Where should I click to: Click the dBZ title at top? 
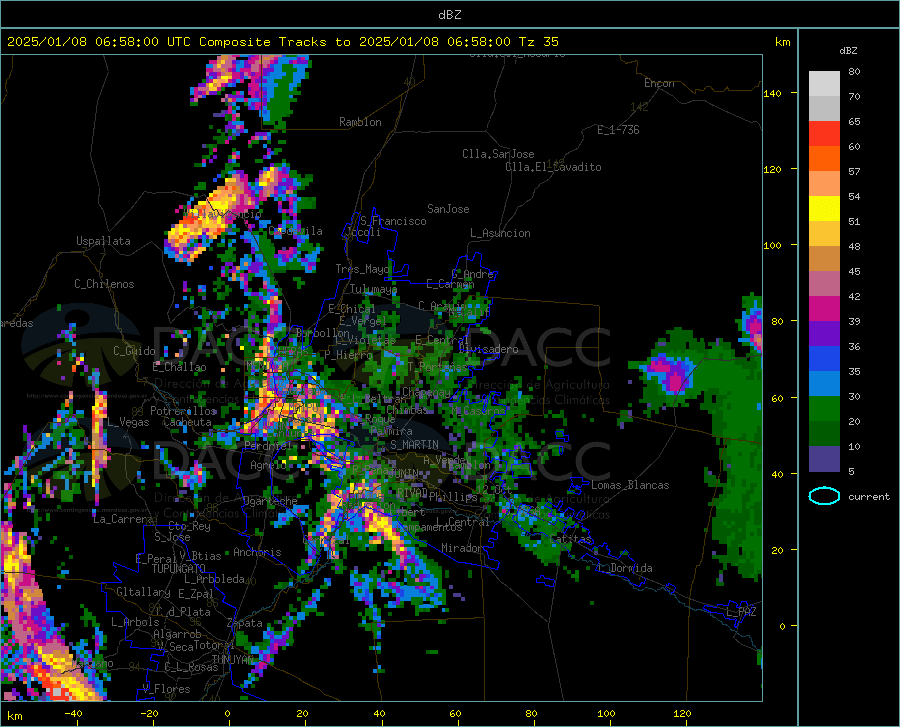(449, 15)
